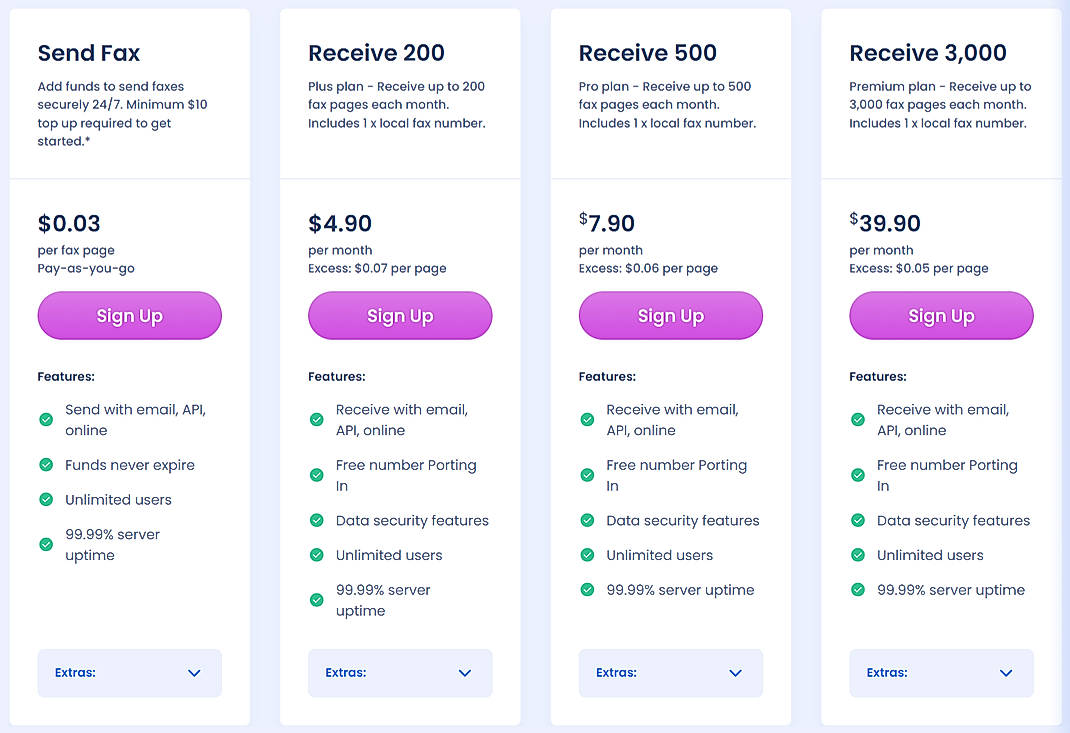Screen dimensions: 1070x733
Task: Expand Extras in the Receive 500 column
Action: pos(670,672)
